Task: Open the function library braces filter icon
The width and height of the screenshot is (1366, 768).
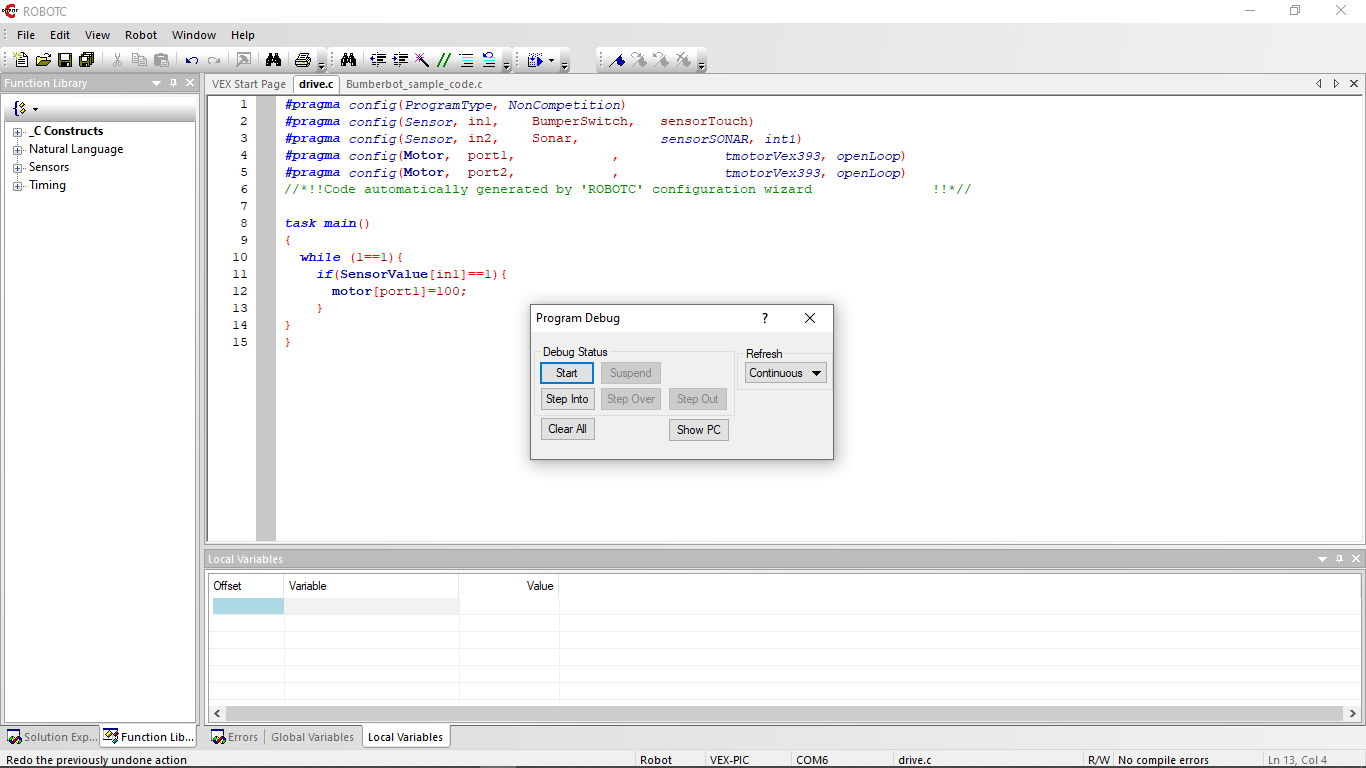Action: coord(20,108)
